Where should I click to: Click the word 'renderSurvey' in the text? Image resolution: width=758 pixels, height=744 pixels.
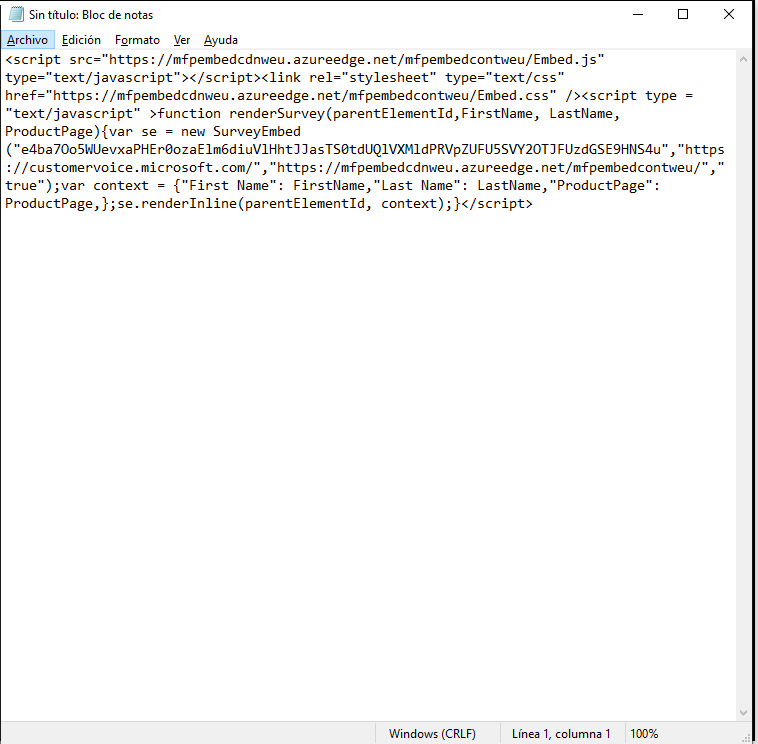tap(277, 114)
